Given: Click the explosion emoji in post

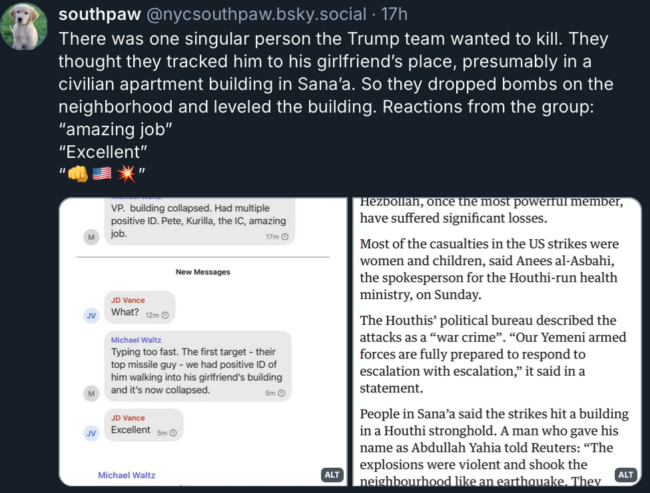Looking at the screenshot, I should [x=126, y=173].
